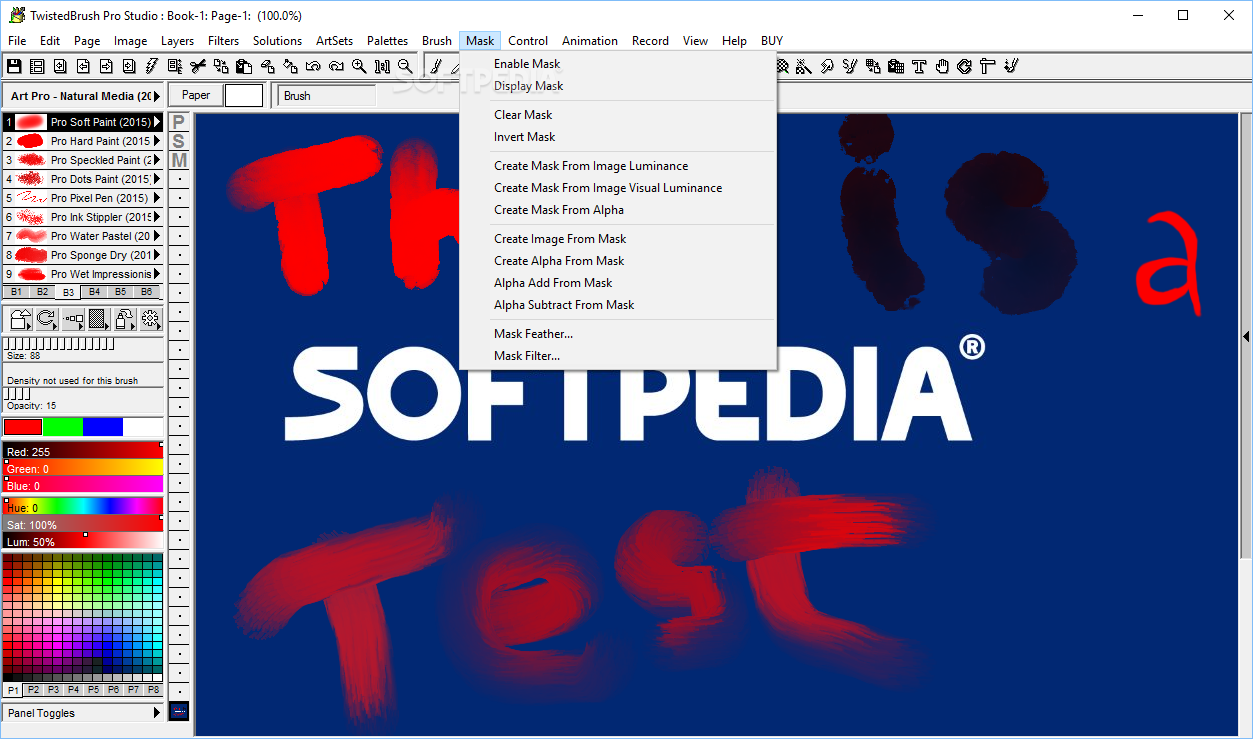1253x739 pixels.
Task: Click the spray can brush effects icon
Action: [x=124, y=319]
